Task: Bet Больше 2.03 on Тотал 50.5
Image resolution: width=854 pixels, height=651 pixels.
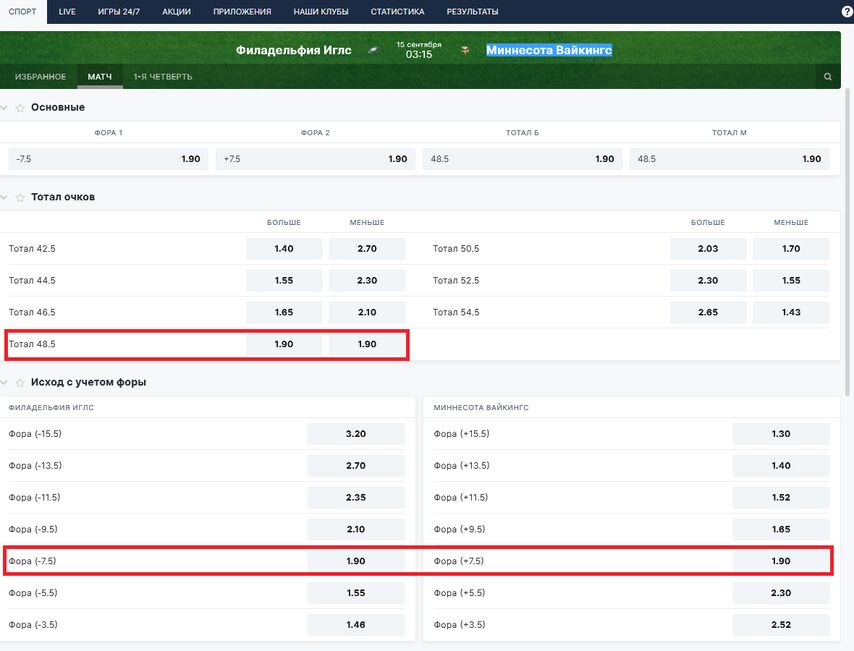Action: (708, 248)
